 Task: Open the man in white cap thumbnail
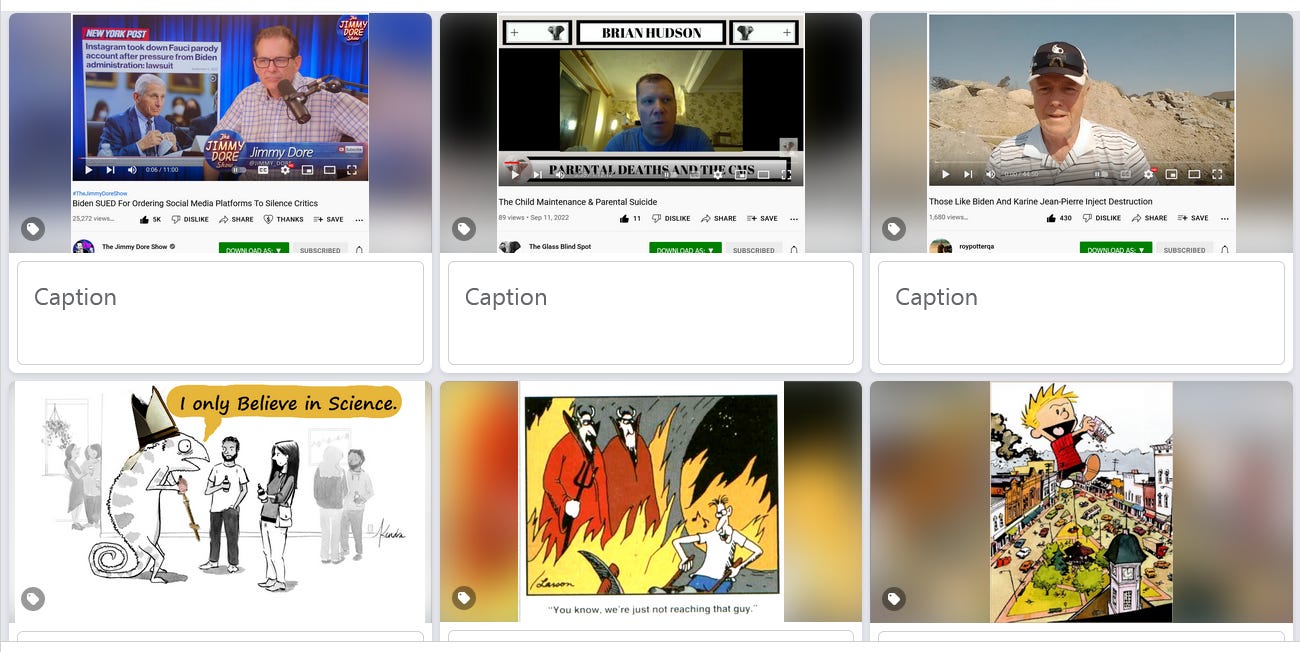1081,133
